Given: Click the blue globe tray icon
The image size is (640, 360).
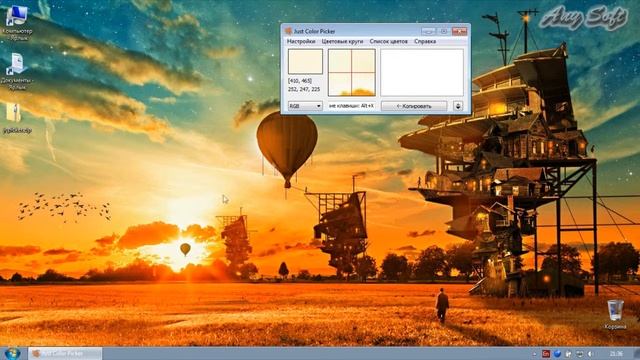Looking at the screenshot, I should (557, 353).
